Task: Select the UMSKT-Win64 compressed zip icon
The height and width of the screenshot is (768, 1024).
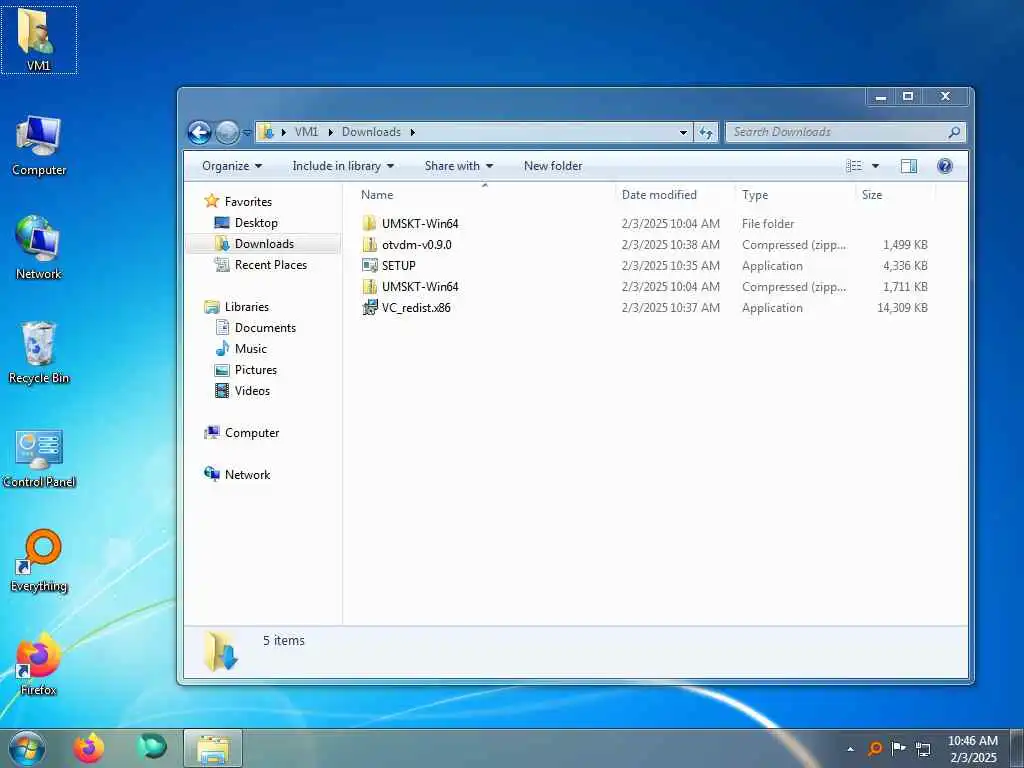Action: pyautogui.click(x=370, y=287)
